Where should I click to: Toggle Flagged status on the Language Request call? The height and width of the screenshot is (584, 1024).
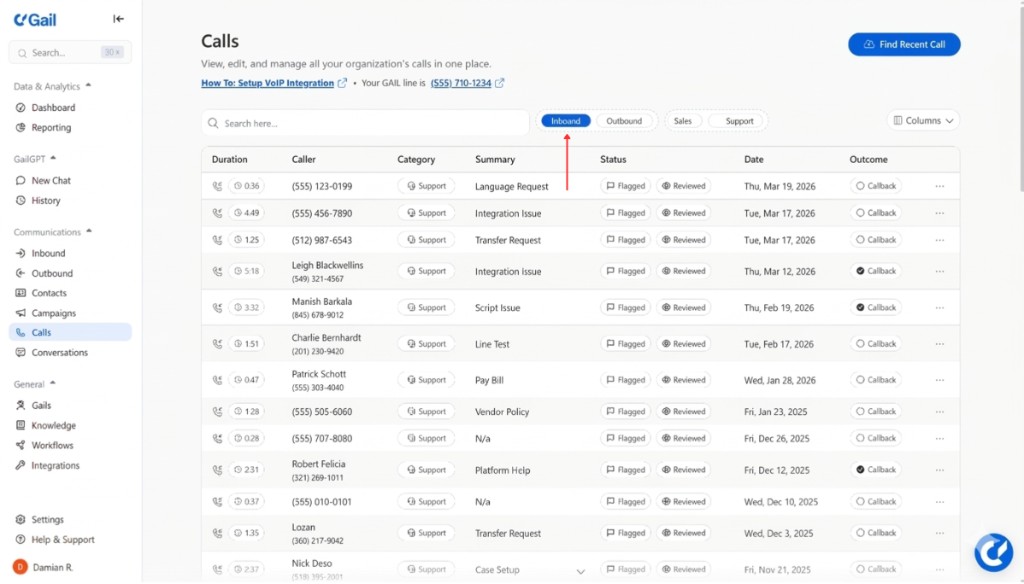[x=623, y=186]
